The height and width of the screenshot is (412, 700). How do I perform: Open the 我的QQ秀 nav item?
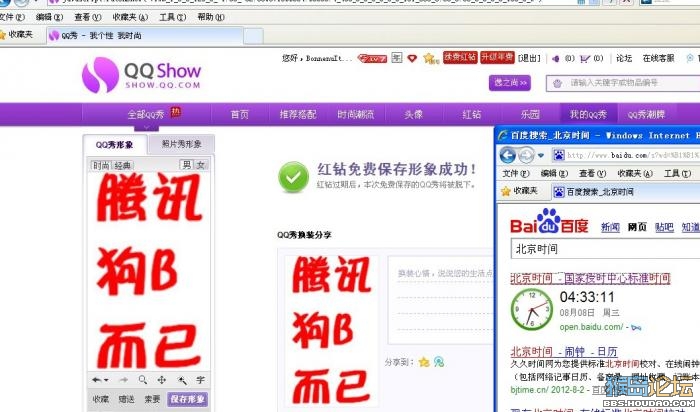click(x=588, y=115)
